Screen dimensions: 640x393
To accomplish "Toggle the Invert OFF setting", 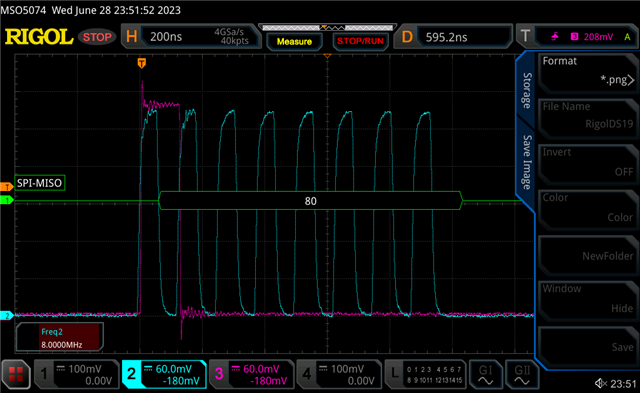I will pos(587,162).
